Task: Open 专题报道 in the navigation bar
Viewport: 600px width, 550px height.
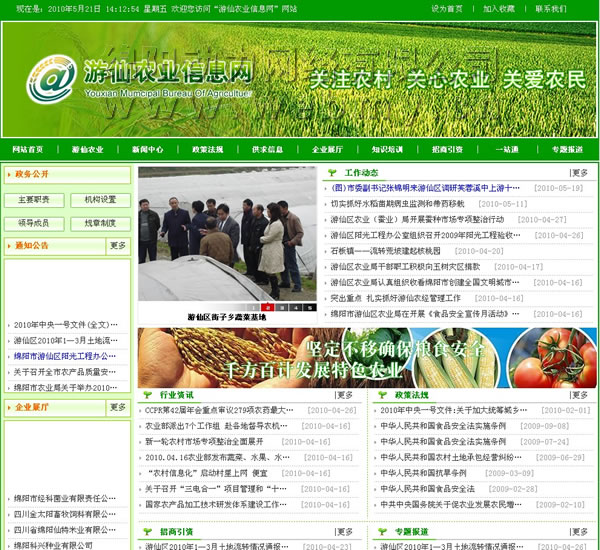Action: pyautogui.click(x=567, y=149)
